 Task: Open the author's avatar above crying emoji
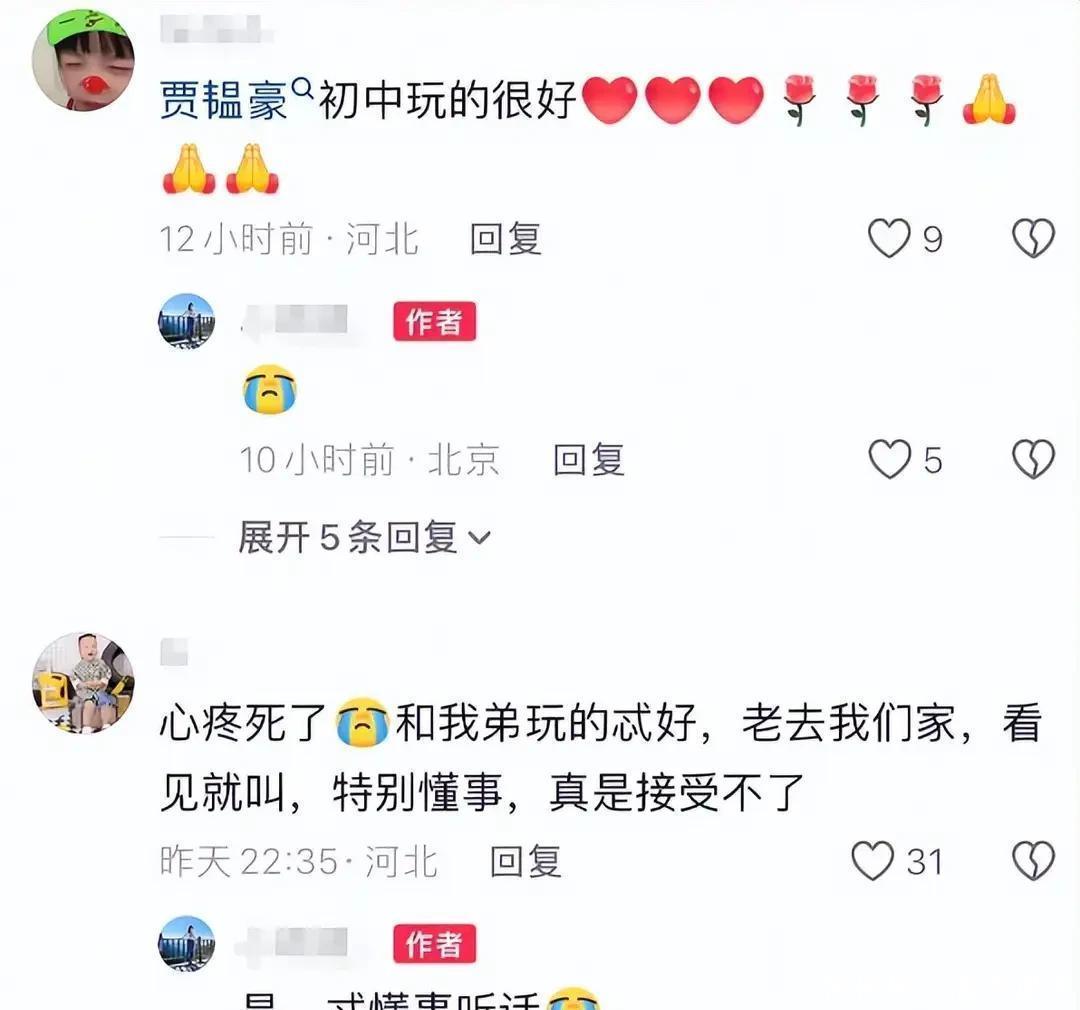point(187,321)
